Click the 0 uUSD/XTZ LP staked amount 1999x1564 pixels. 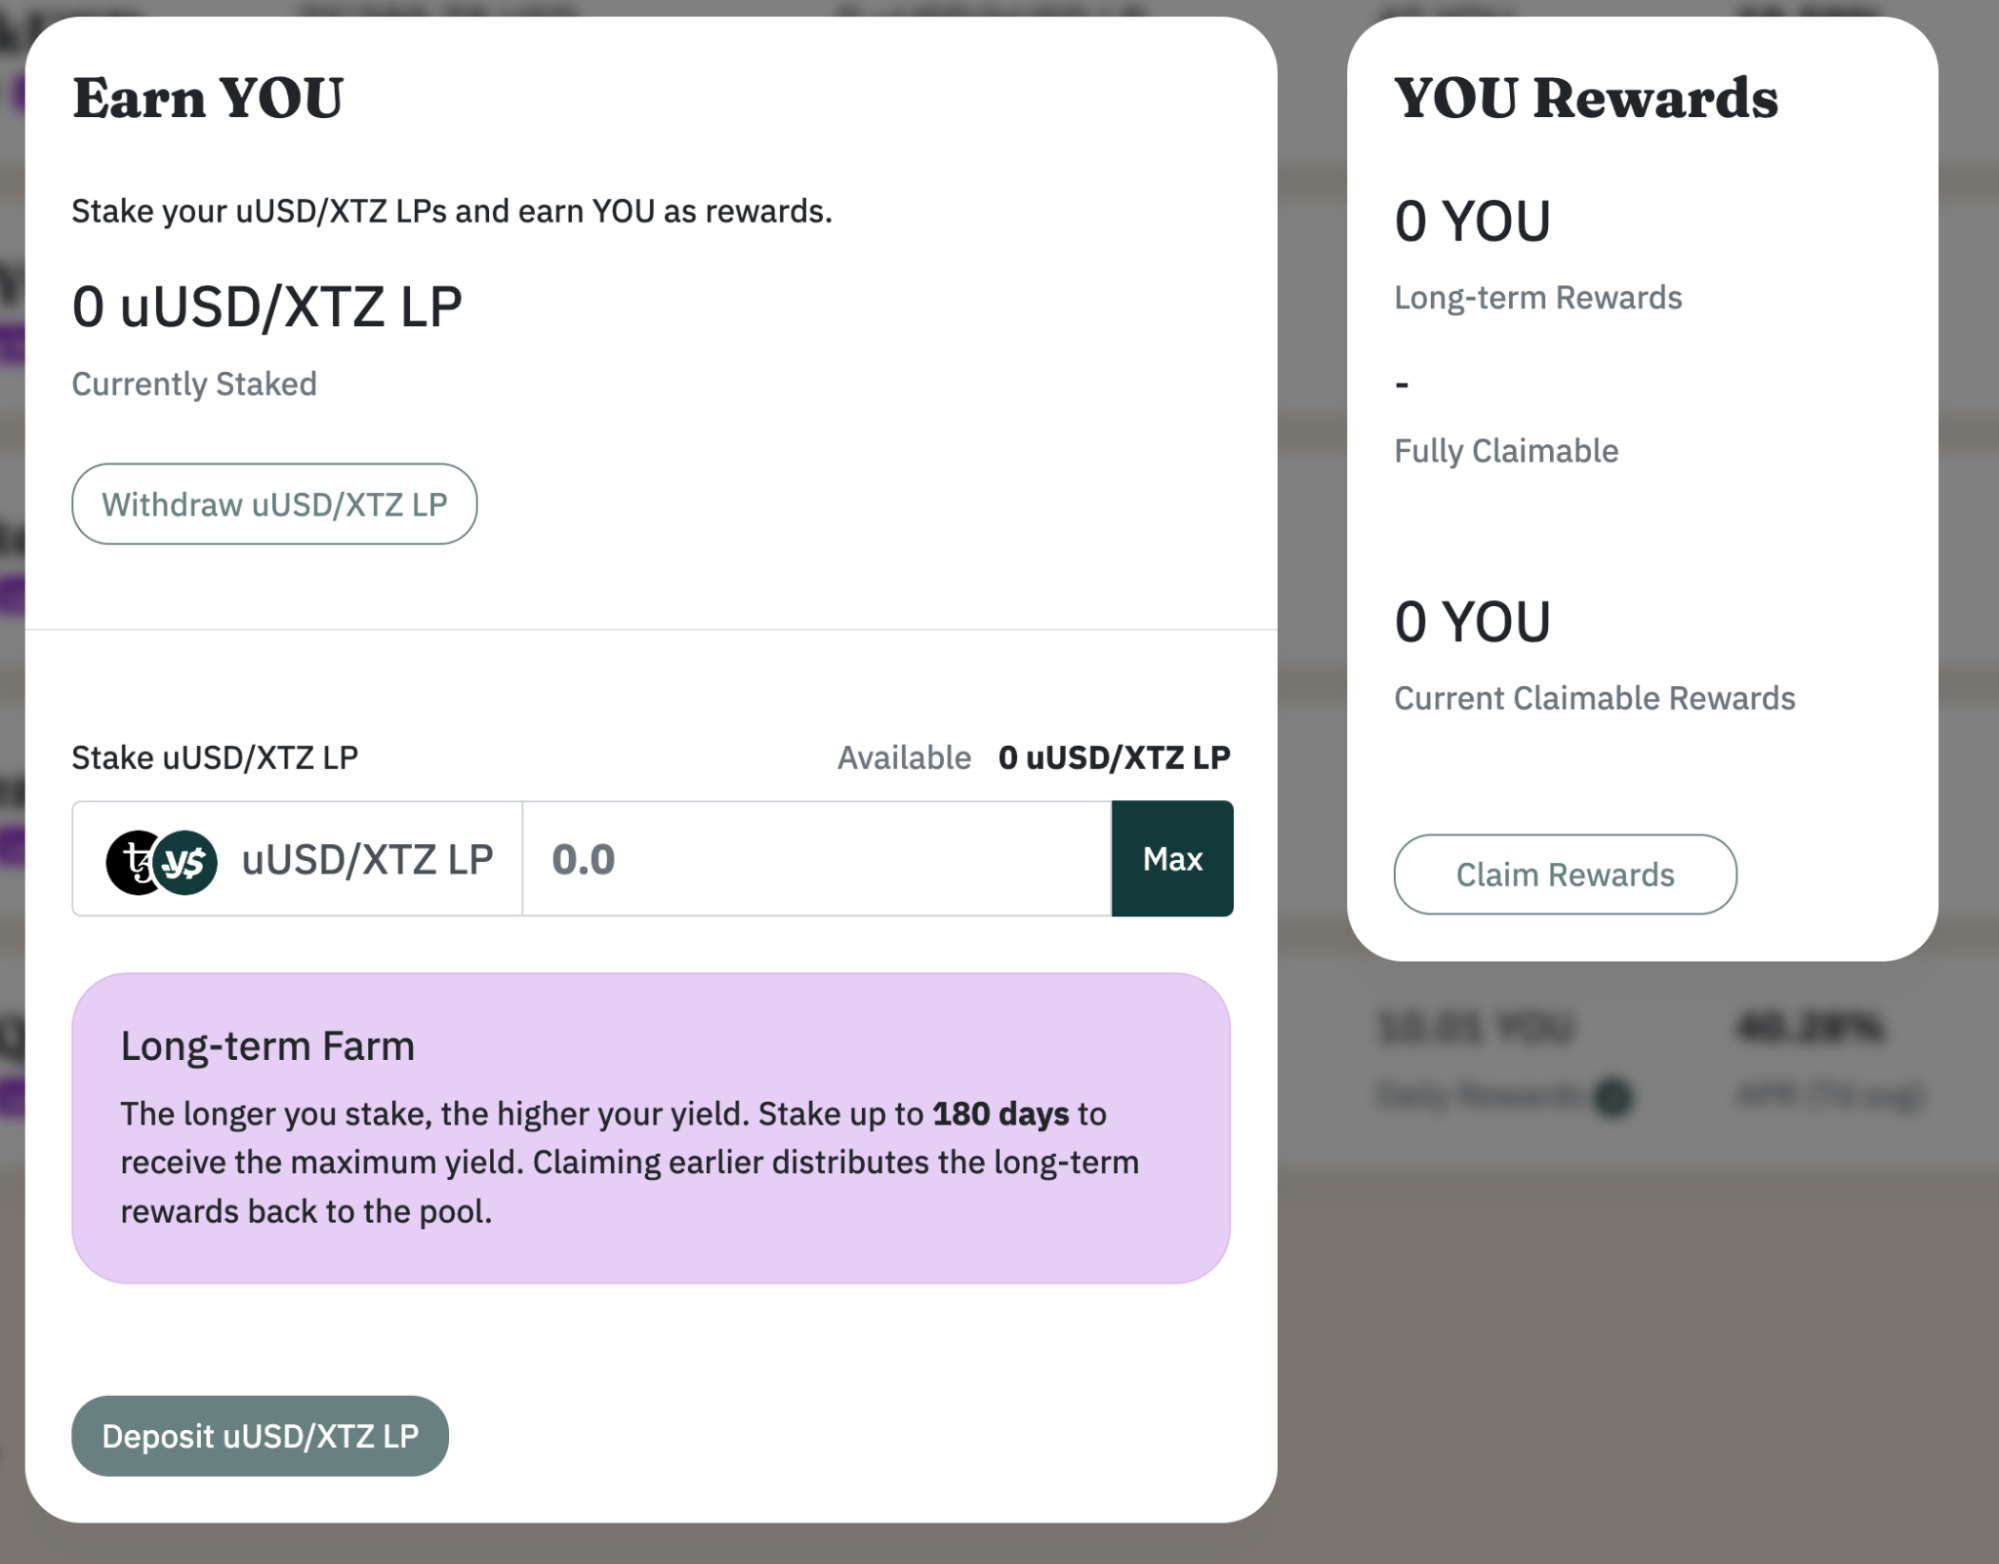267,307
